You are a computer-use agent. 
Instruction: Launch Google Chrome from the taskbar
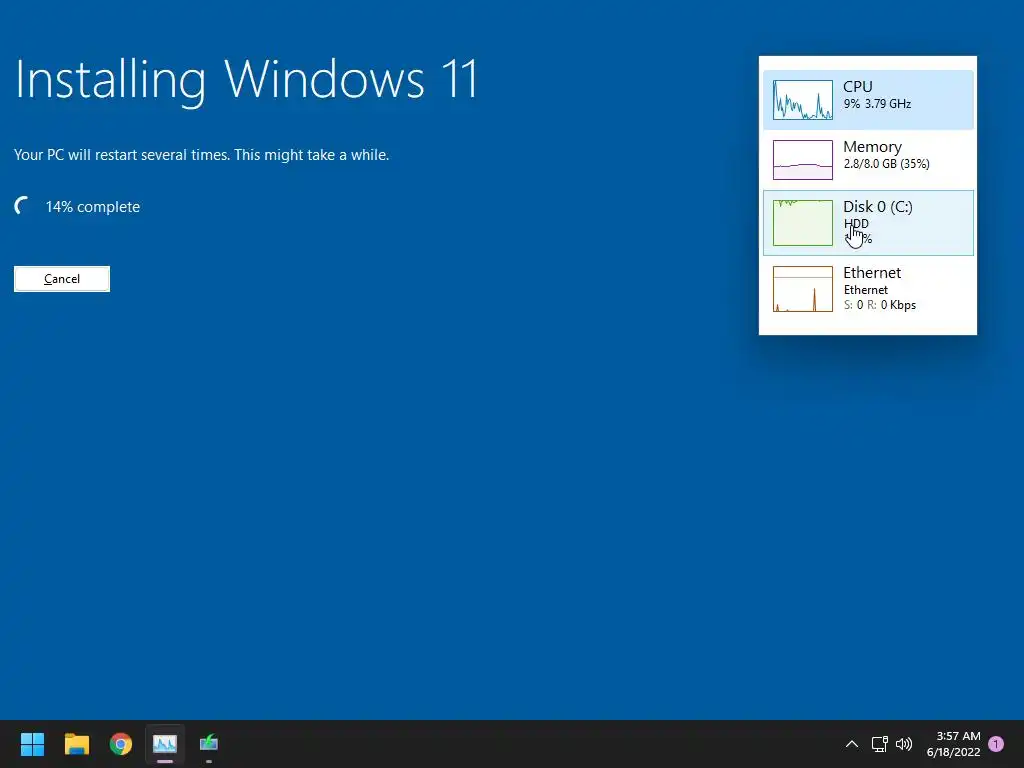[121, 744]
